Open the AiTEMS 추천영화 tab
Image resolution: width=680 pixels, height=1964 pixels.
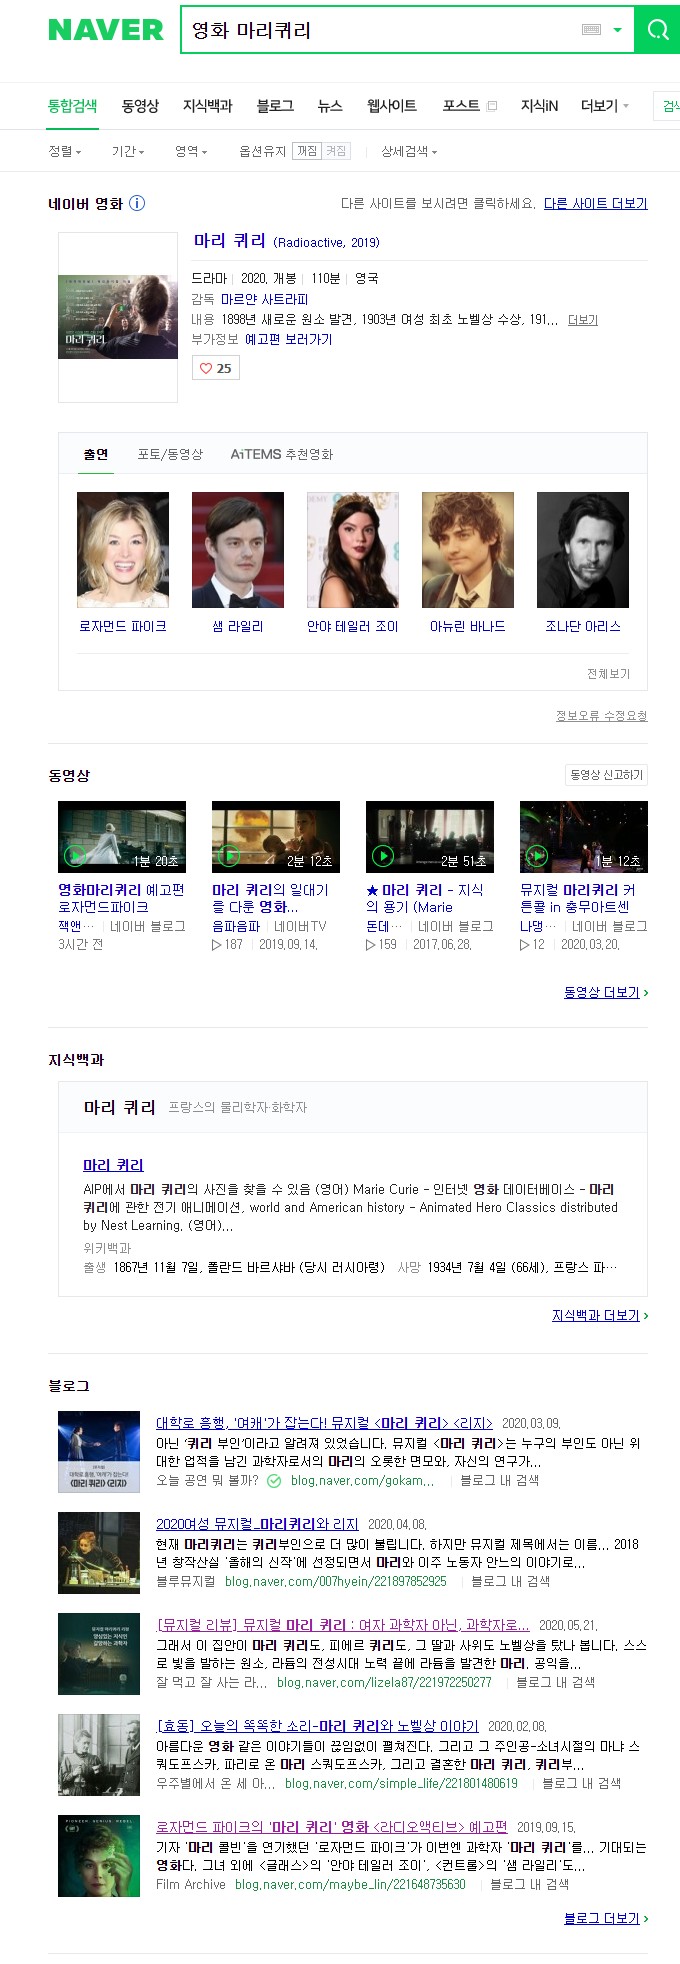pos(282,454)
